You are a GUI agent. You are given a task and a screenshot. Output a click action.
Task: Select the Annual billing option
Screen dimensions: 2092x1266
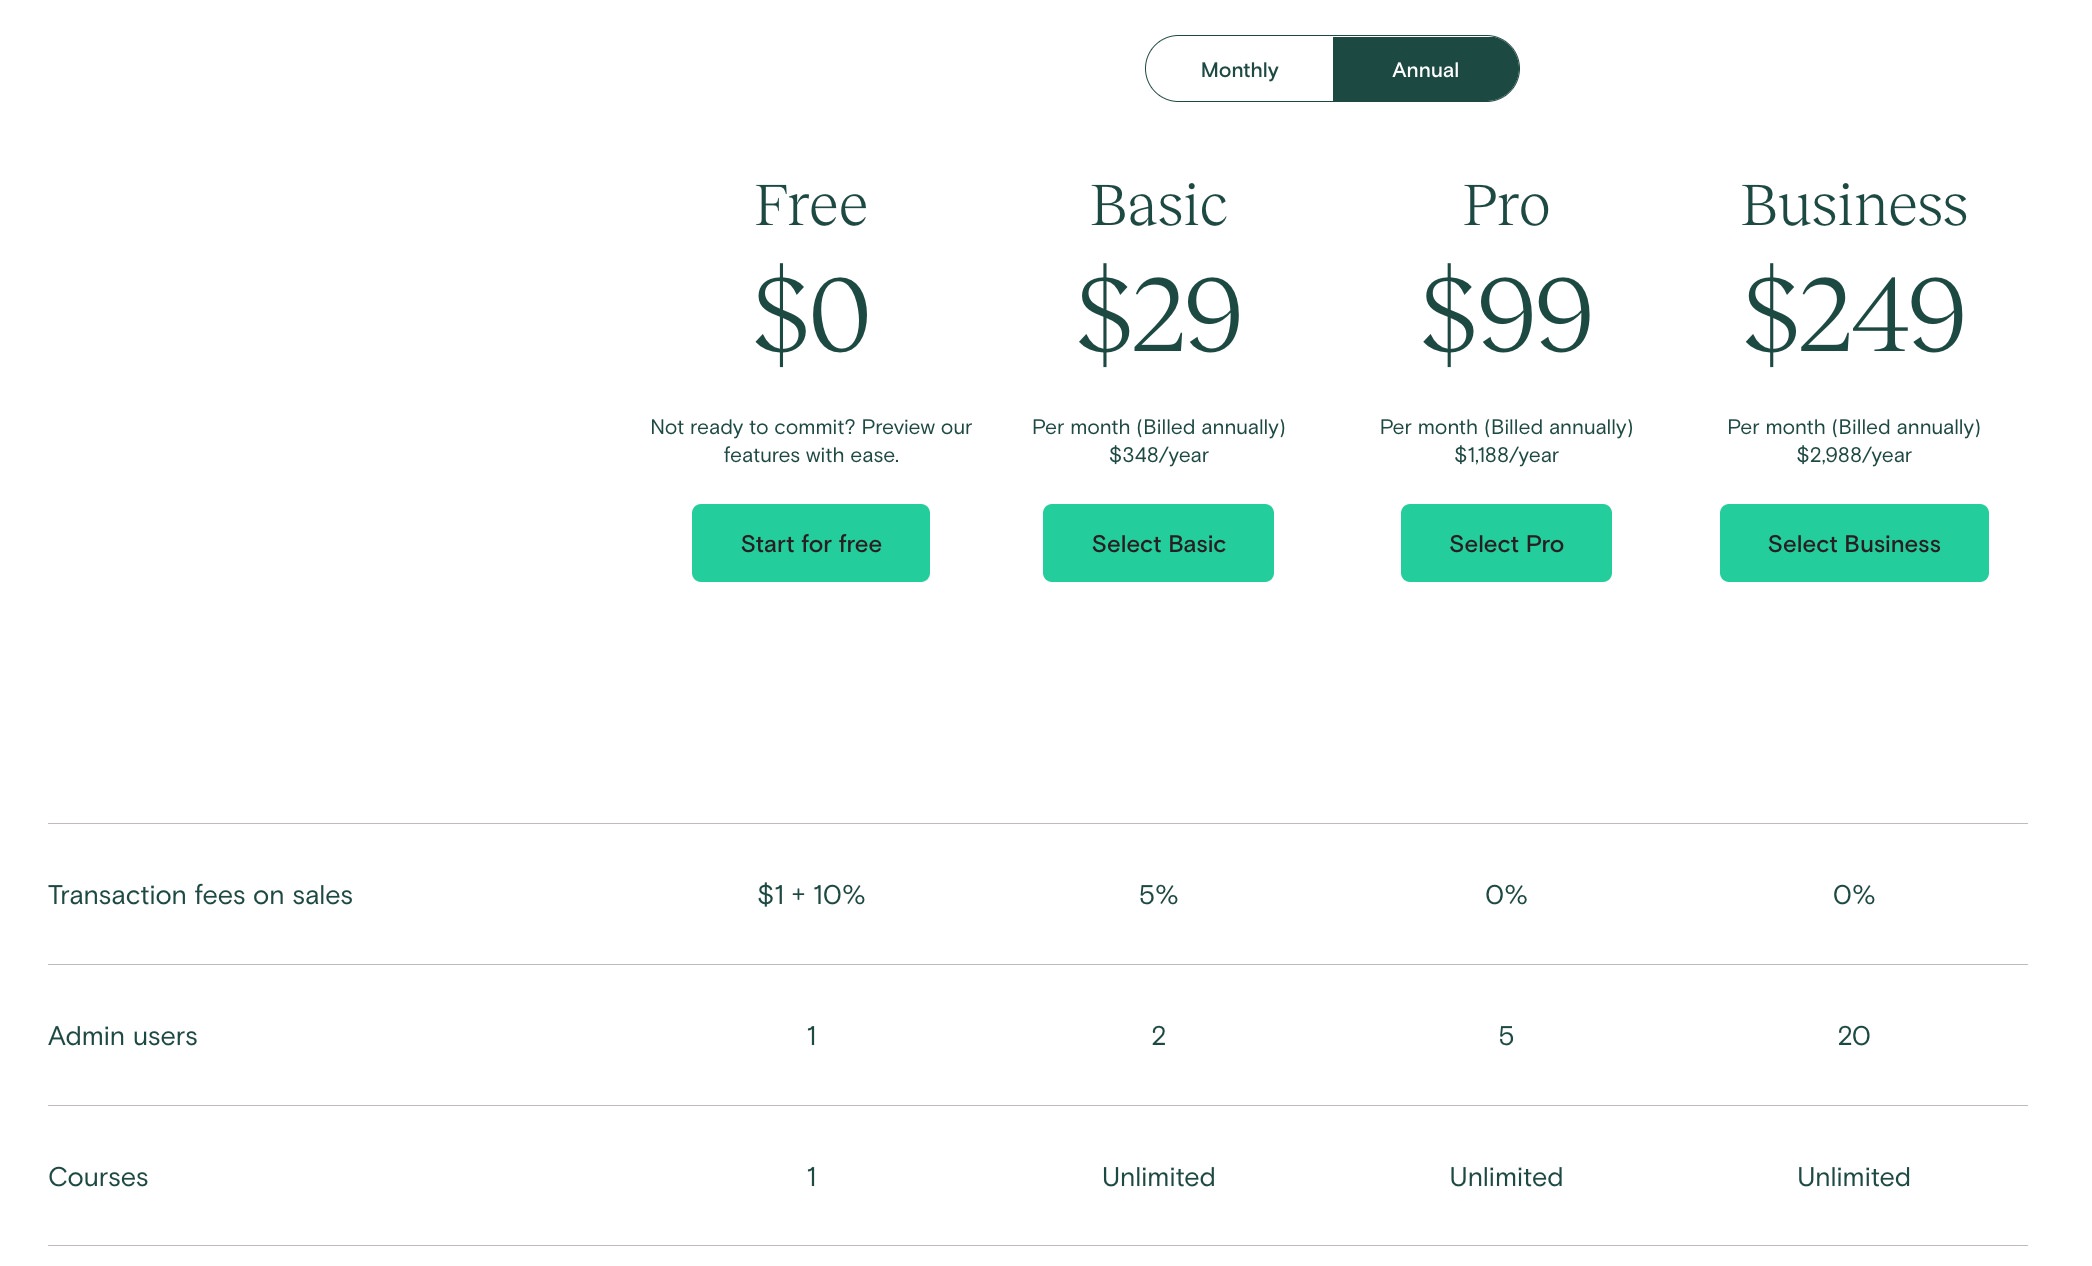point(1425,69)
